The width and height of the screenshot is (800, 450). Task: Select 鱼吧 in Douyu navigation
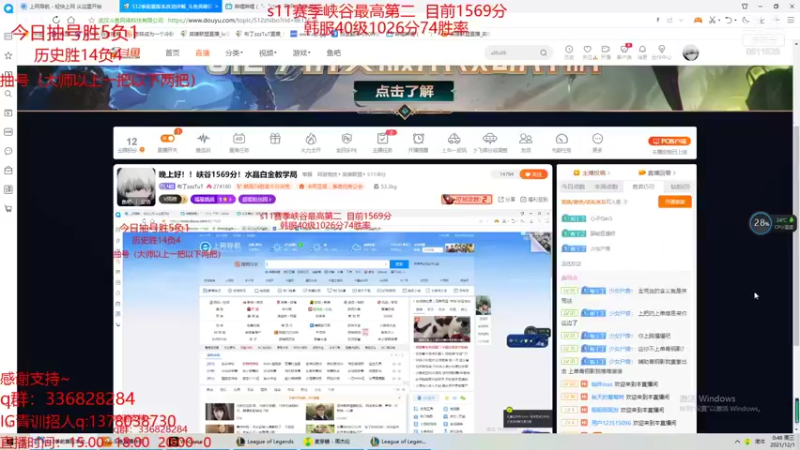coord(334,53)
